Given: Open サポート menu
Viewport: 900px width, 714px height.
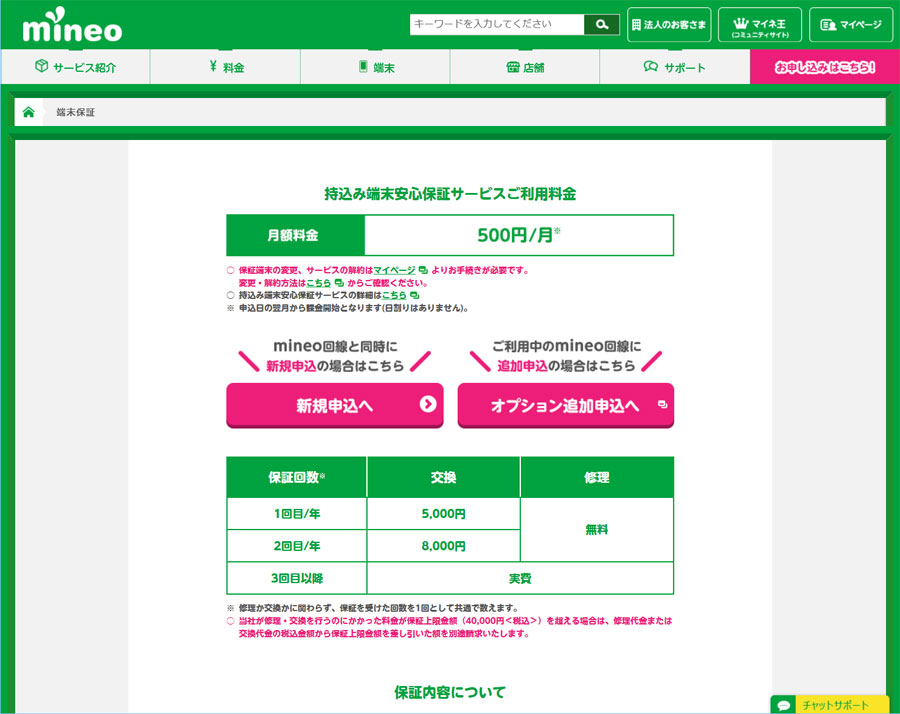Looking at the screenshot, I should click(675, 67).
